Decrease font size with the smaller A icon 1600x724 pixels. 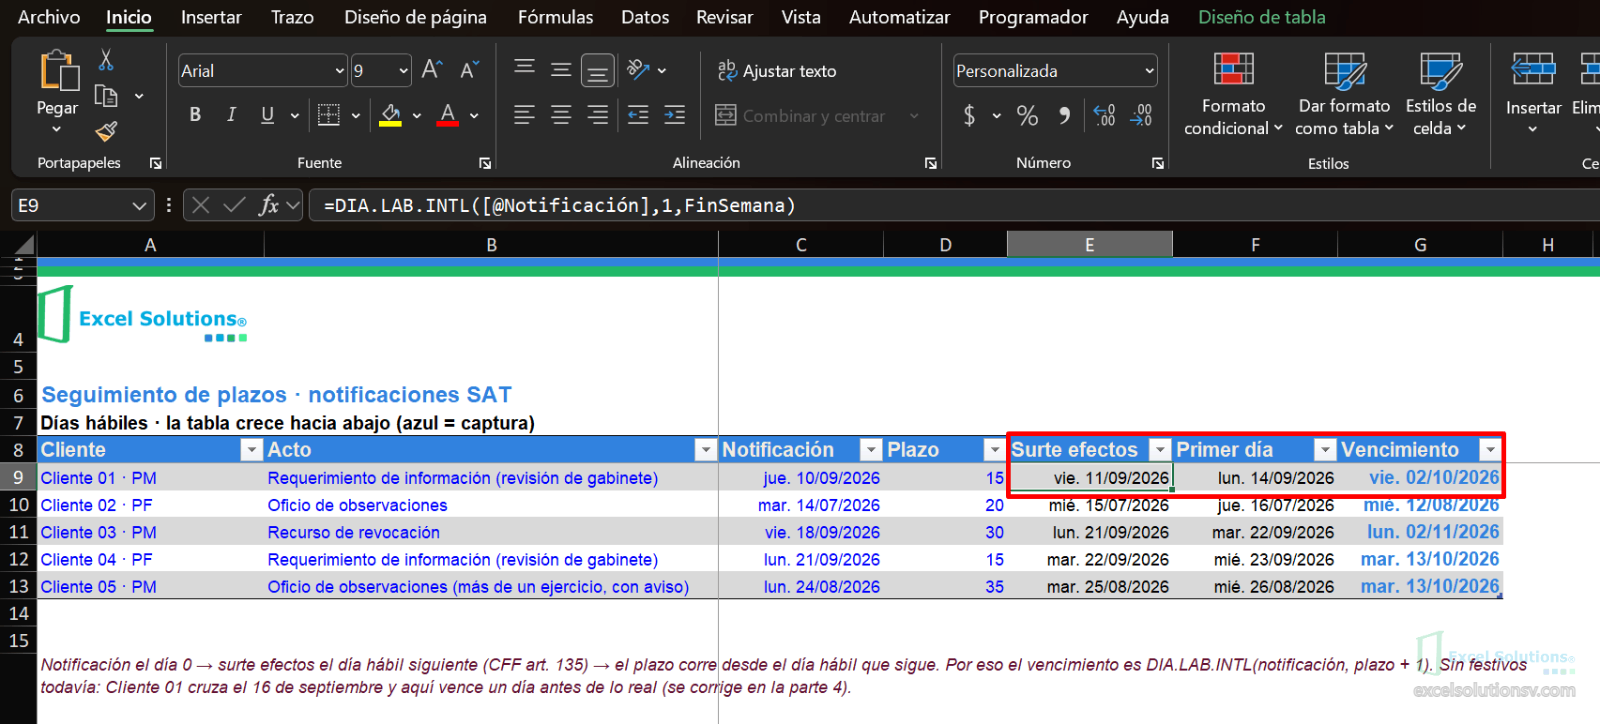(x=468, y=70)
